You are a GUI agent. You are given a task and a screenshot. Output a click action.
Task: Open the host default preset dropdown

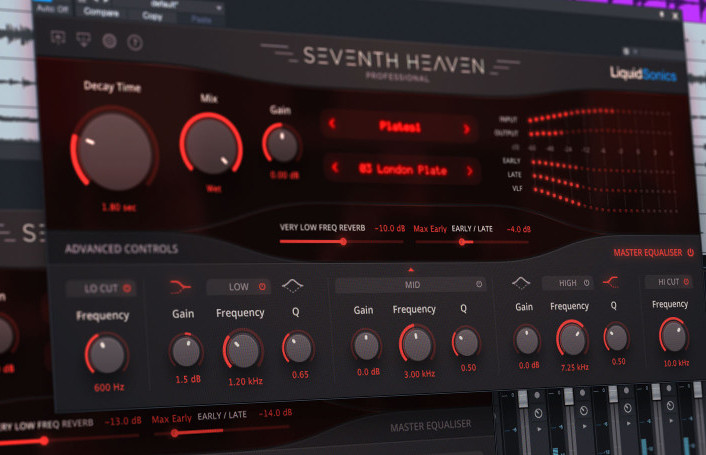[187, 7]
